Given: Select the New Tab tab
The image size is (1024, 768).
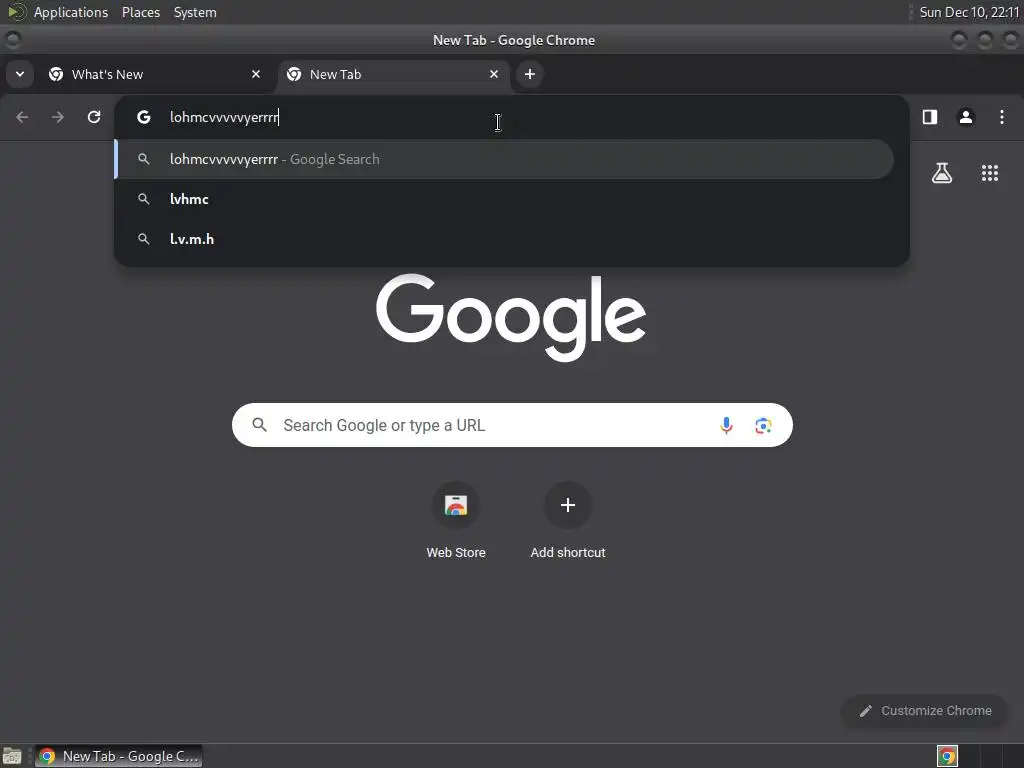Looking at the screenshot, I should 394,74.
